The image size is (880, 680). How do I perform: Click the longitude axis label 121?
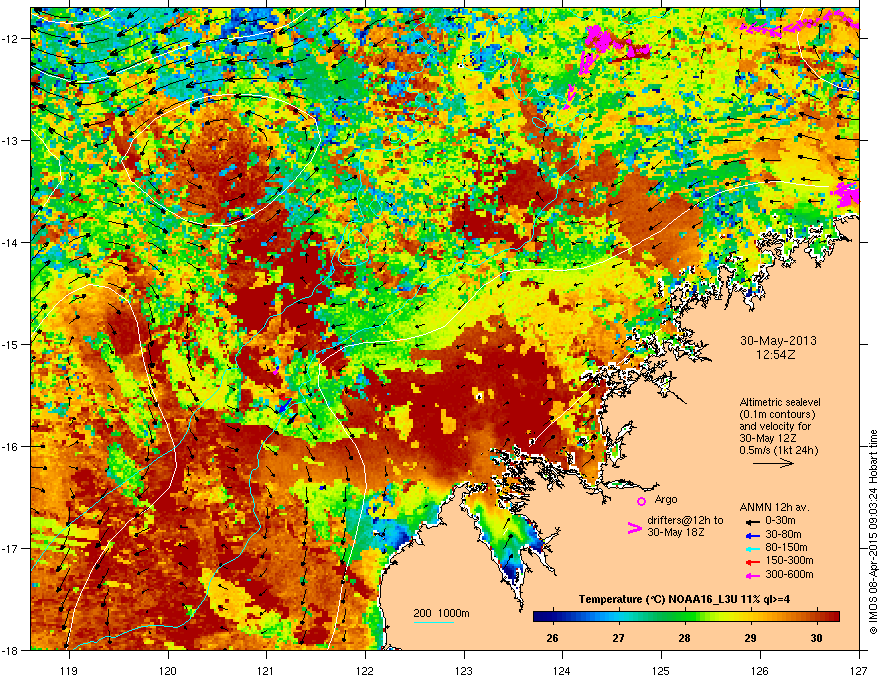click(266, 670)
